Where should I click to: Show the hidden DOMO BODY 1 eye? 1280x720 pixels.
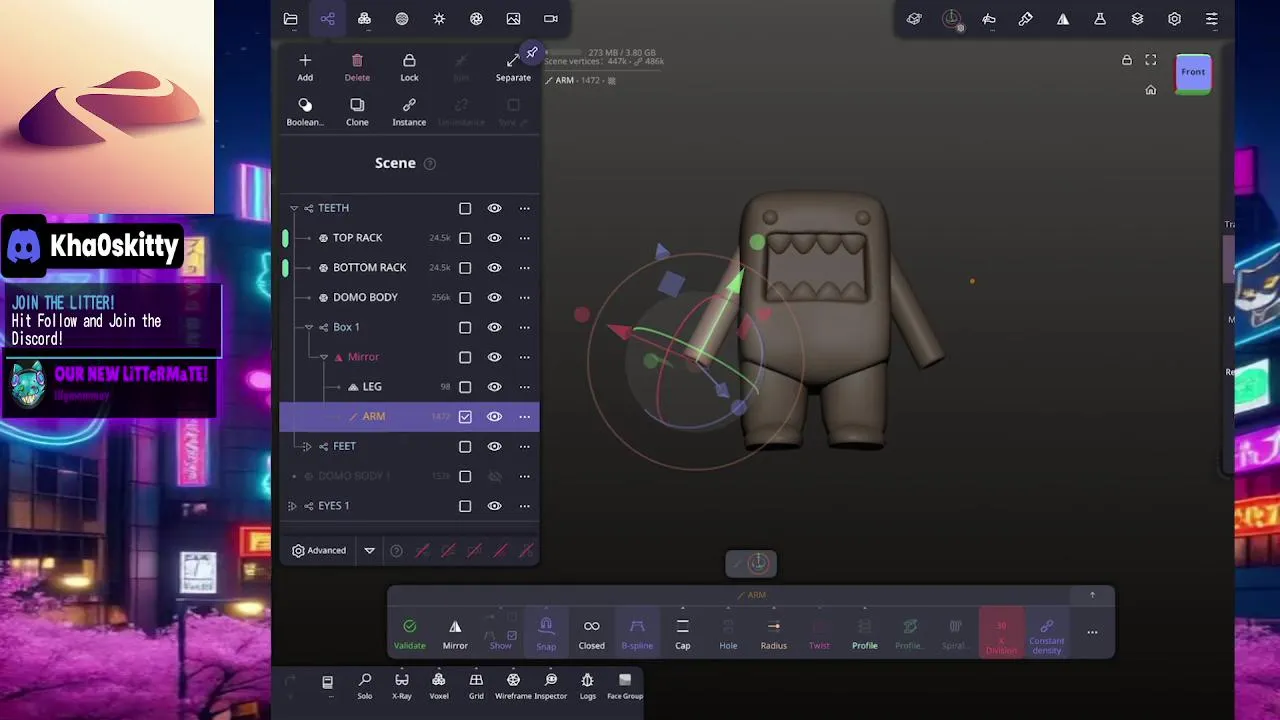click(494, 477)
